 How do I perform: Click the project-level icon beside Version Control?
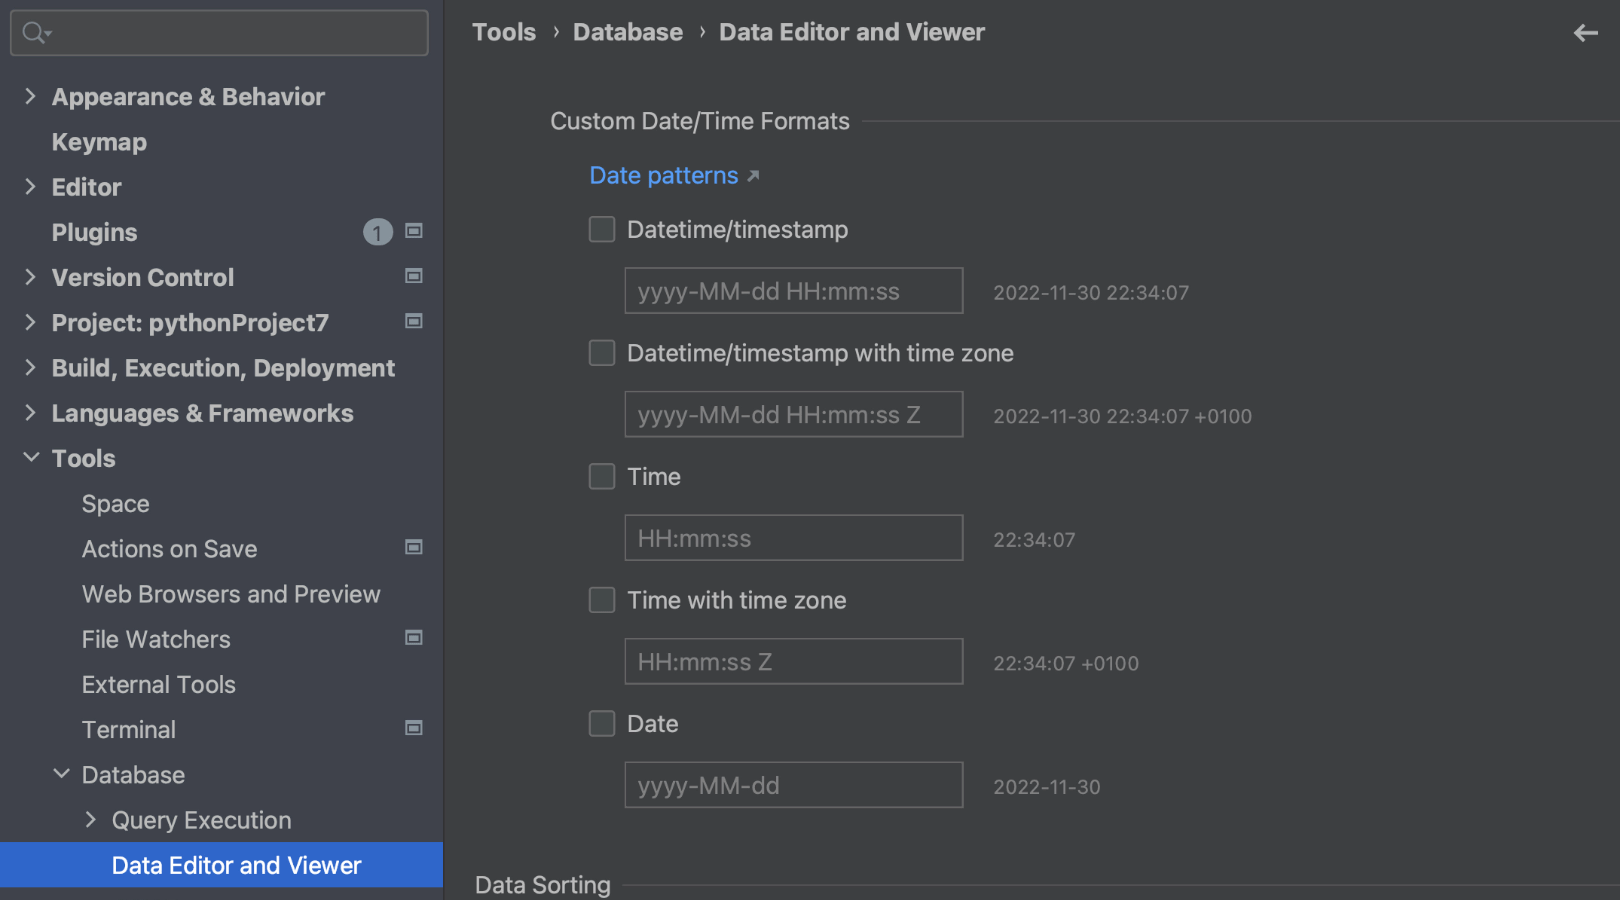coord(413,276)
